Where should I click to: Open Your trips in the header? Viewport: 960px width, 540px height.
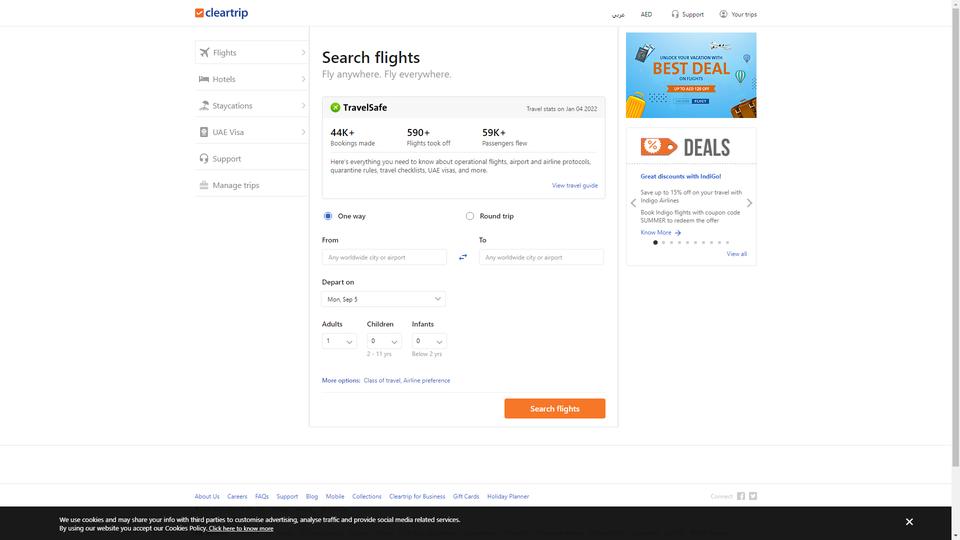pyautogui.click(x=738, y=14)
